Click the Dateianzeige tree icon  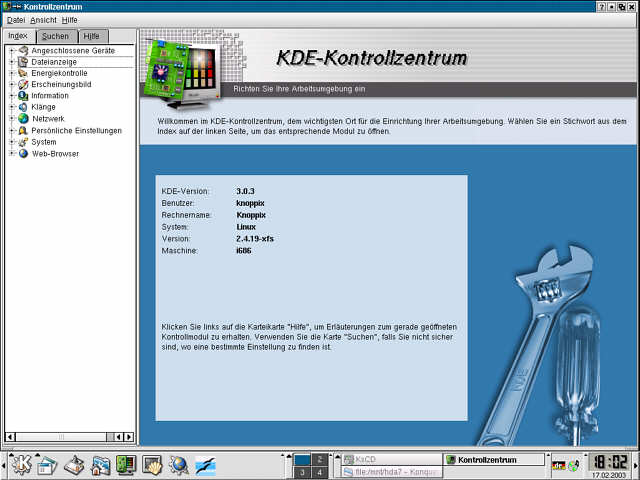[x=23, y=62]
